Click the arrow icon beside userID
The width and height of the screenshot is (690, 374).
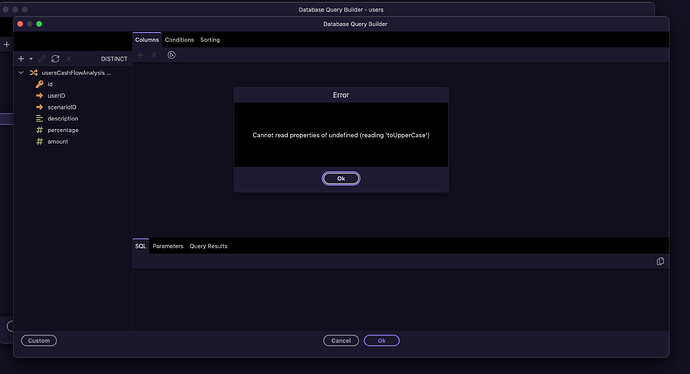click(39, 95)
